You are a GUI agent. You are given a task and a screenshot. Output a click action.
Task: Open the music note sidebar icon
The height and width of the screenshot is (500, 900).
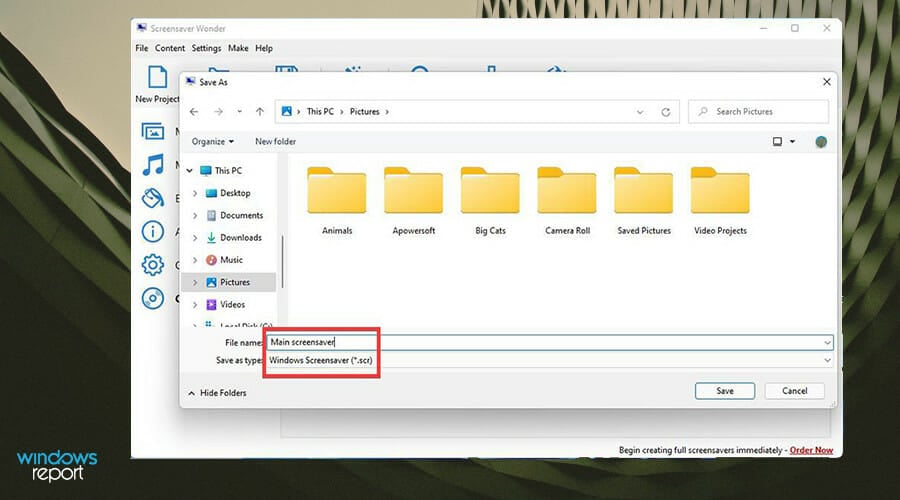[x=153, y=165]
